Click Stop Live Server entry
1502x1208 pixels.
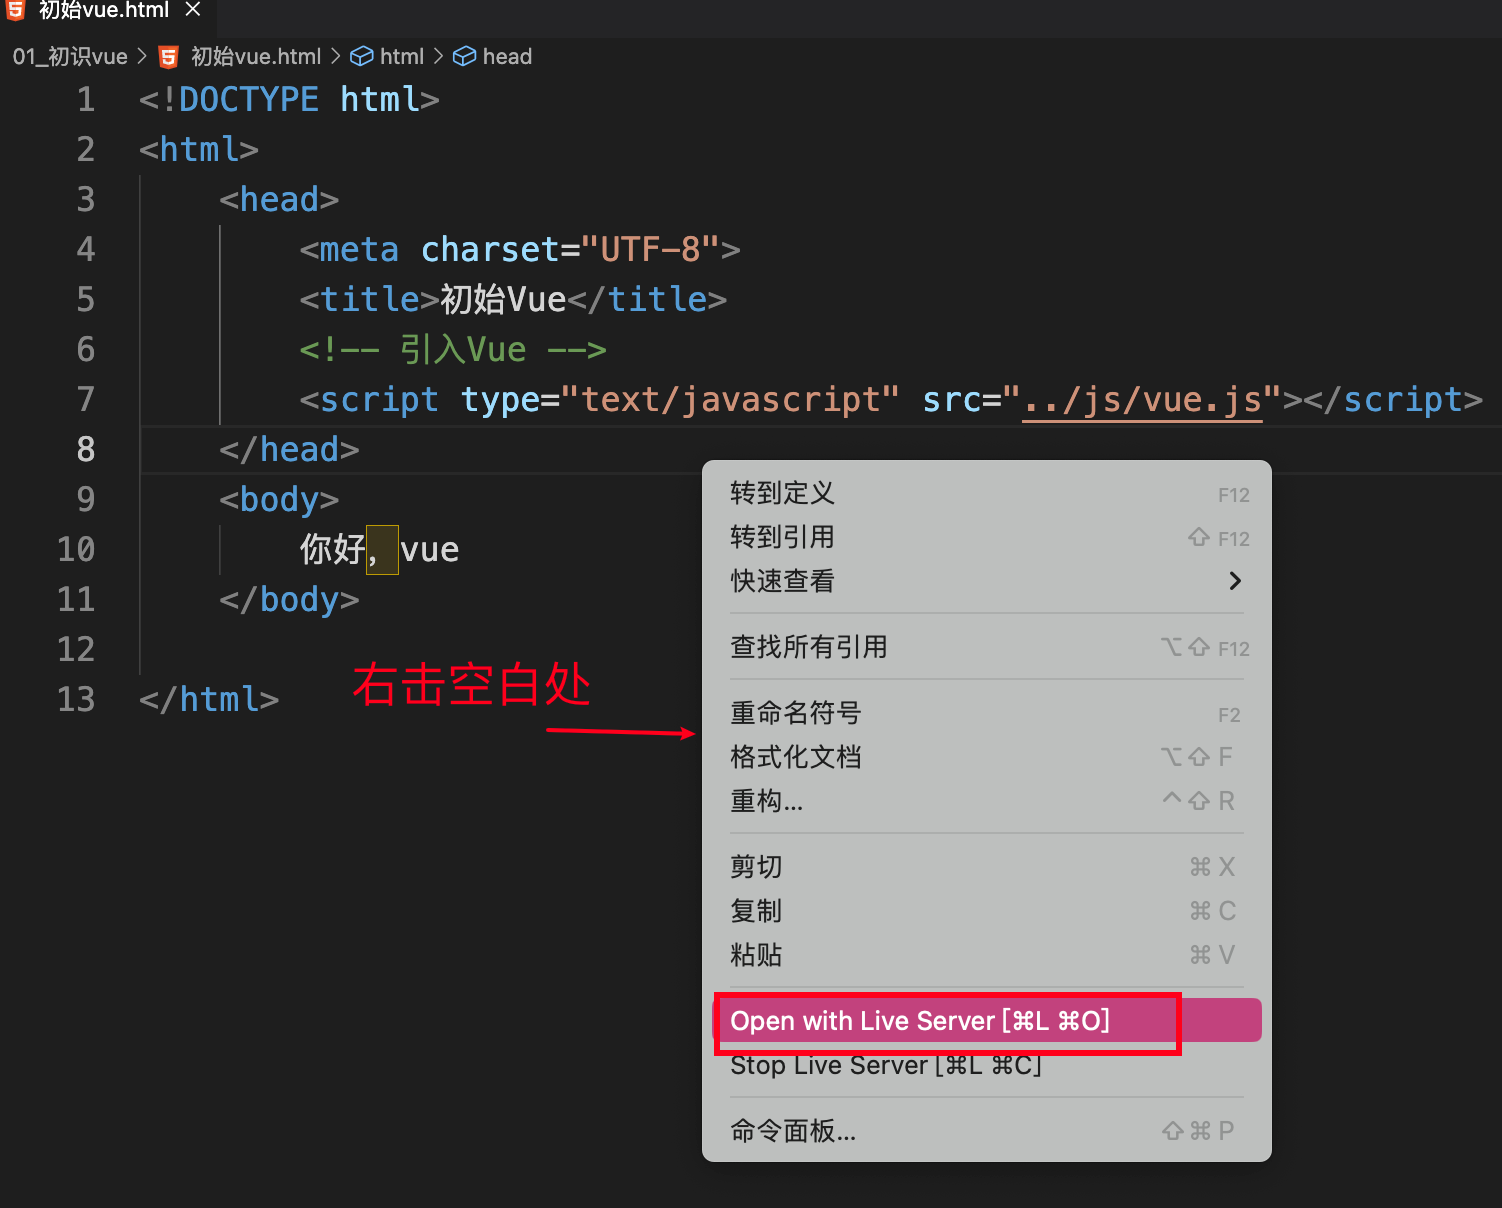[986, 1065]
